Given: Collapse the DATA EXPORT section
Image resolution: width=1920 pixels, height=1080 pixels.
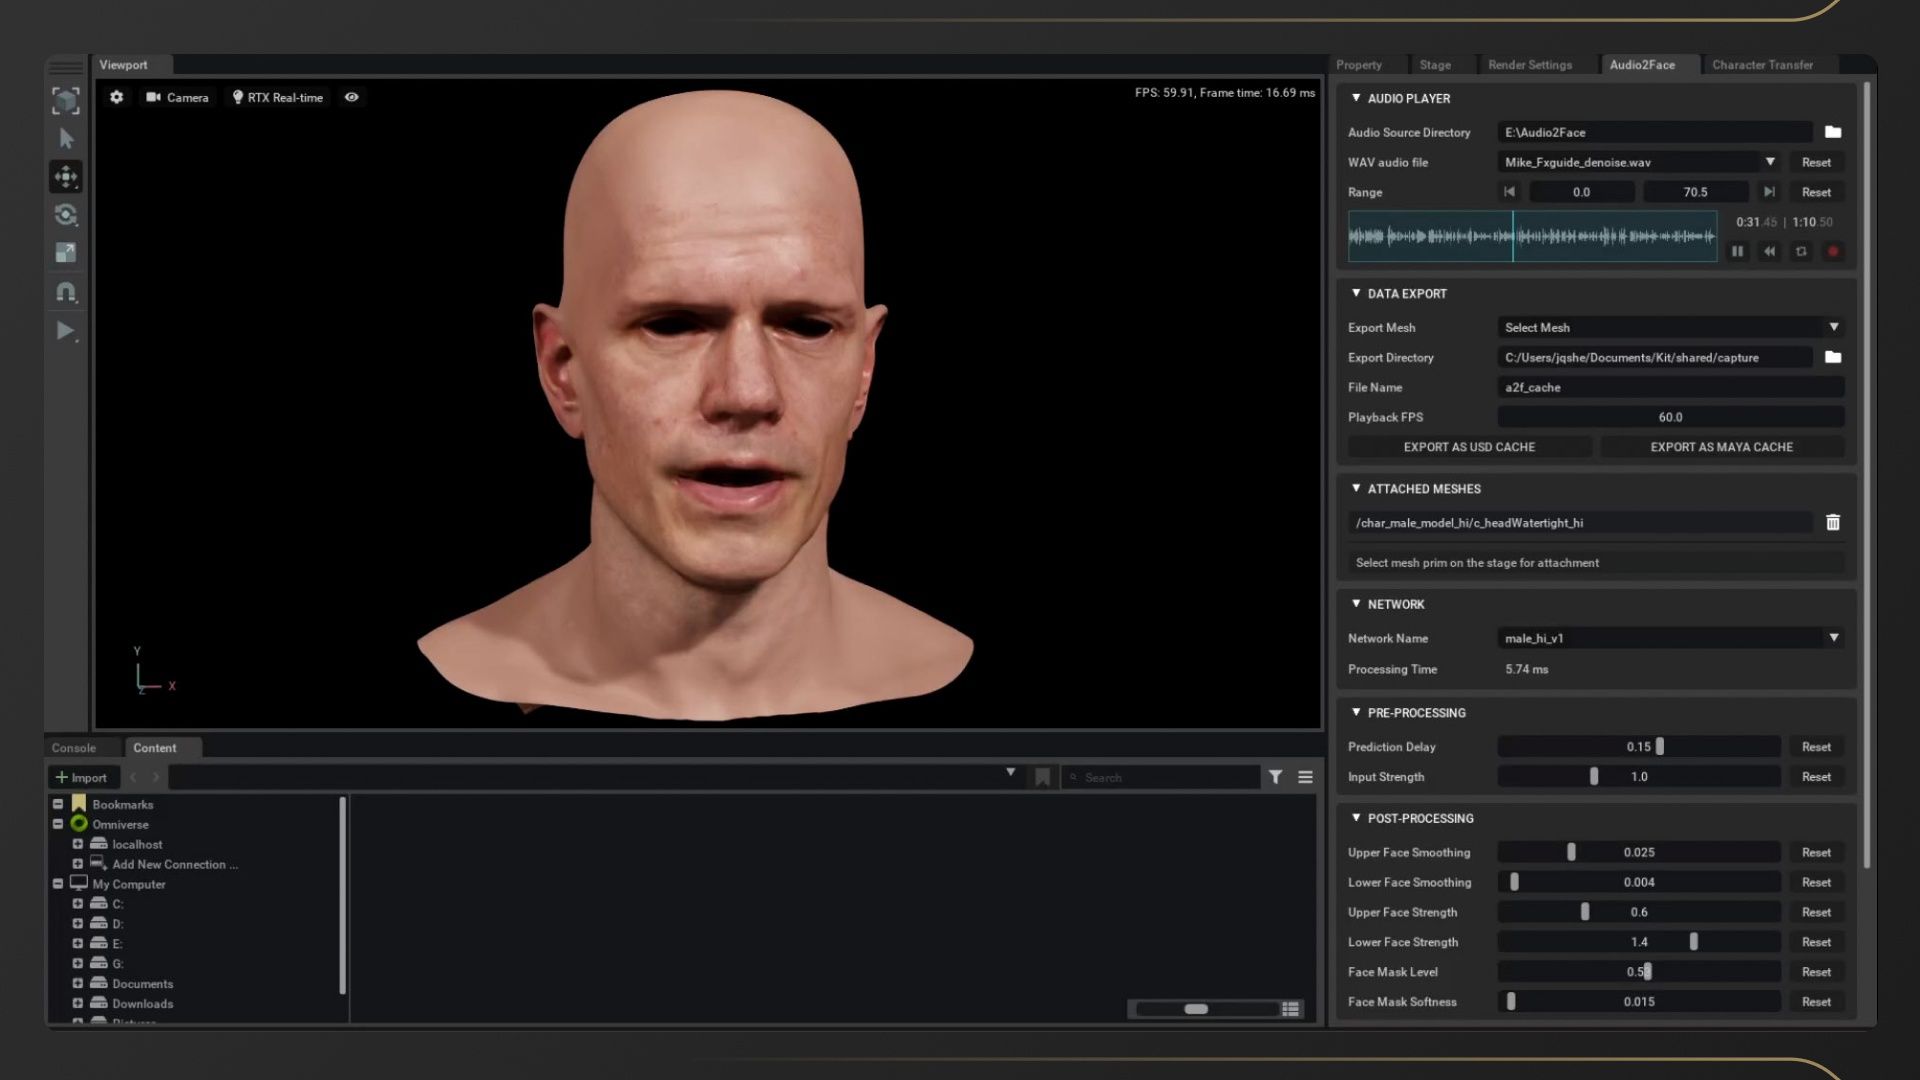Looking at the screenshot, I should 1356,293.
